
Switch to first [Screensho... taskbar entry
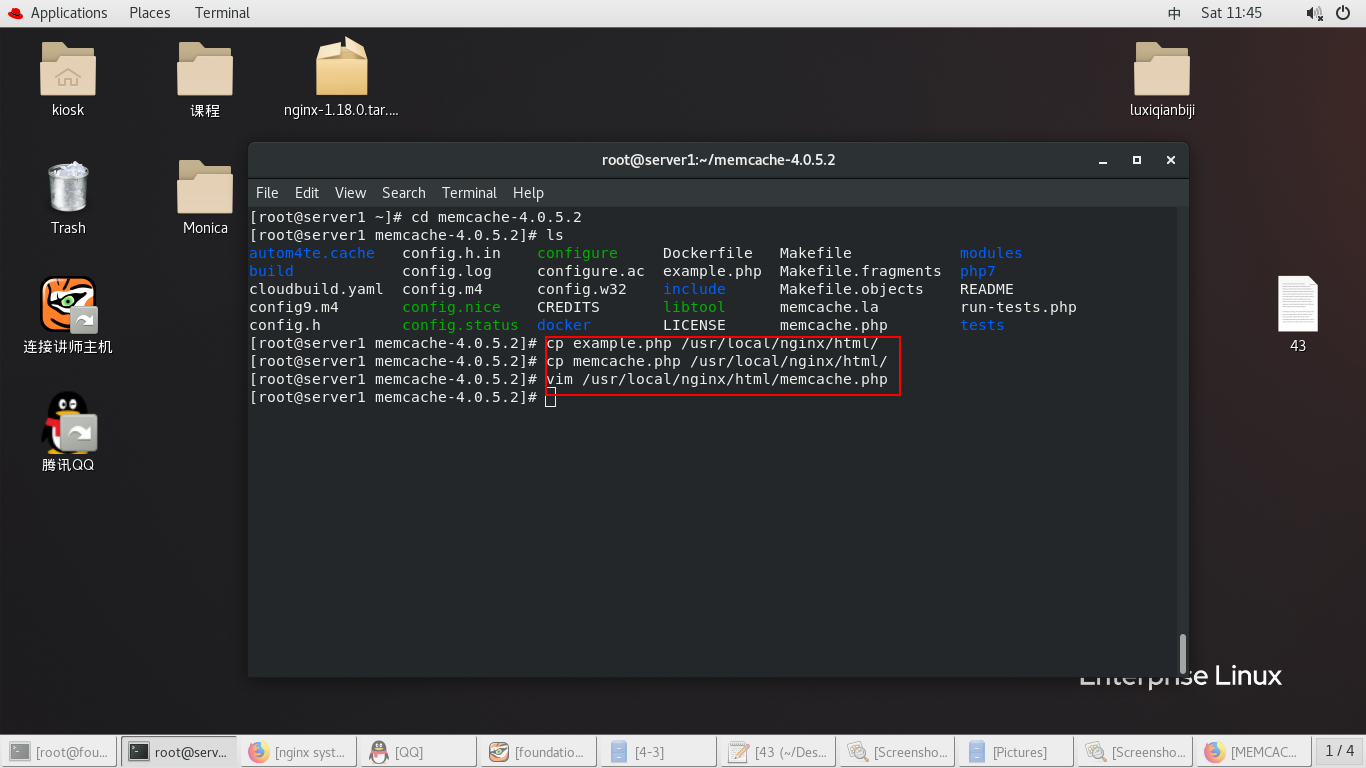tap(899, 751)
